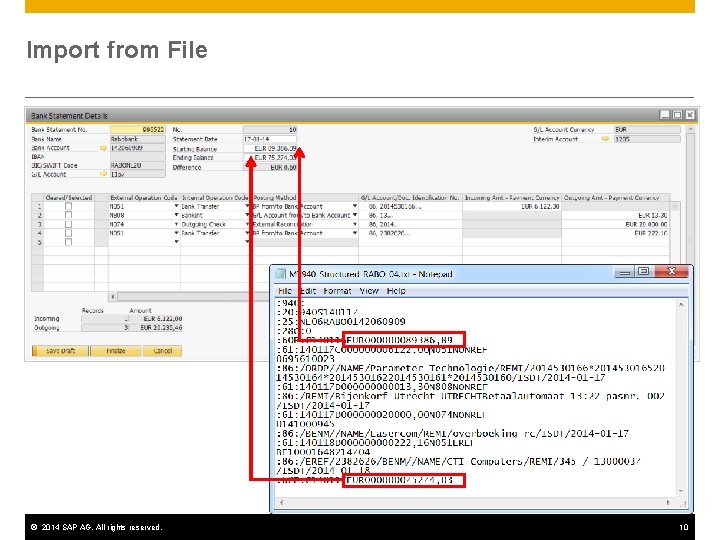Click the Bank Name field showing Rabobank
The height and width of the screenshot is (540, 720).
pyautogui.click(x=138, y=139)
